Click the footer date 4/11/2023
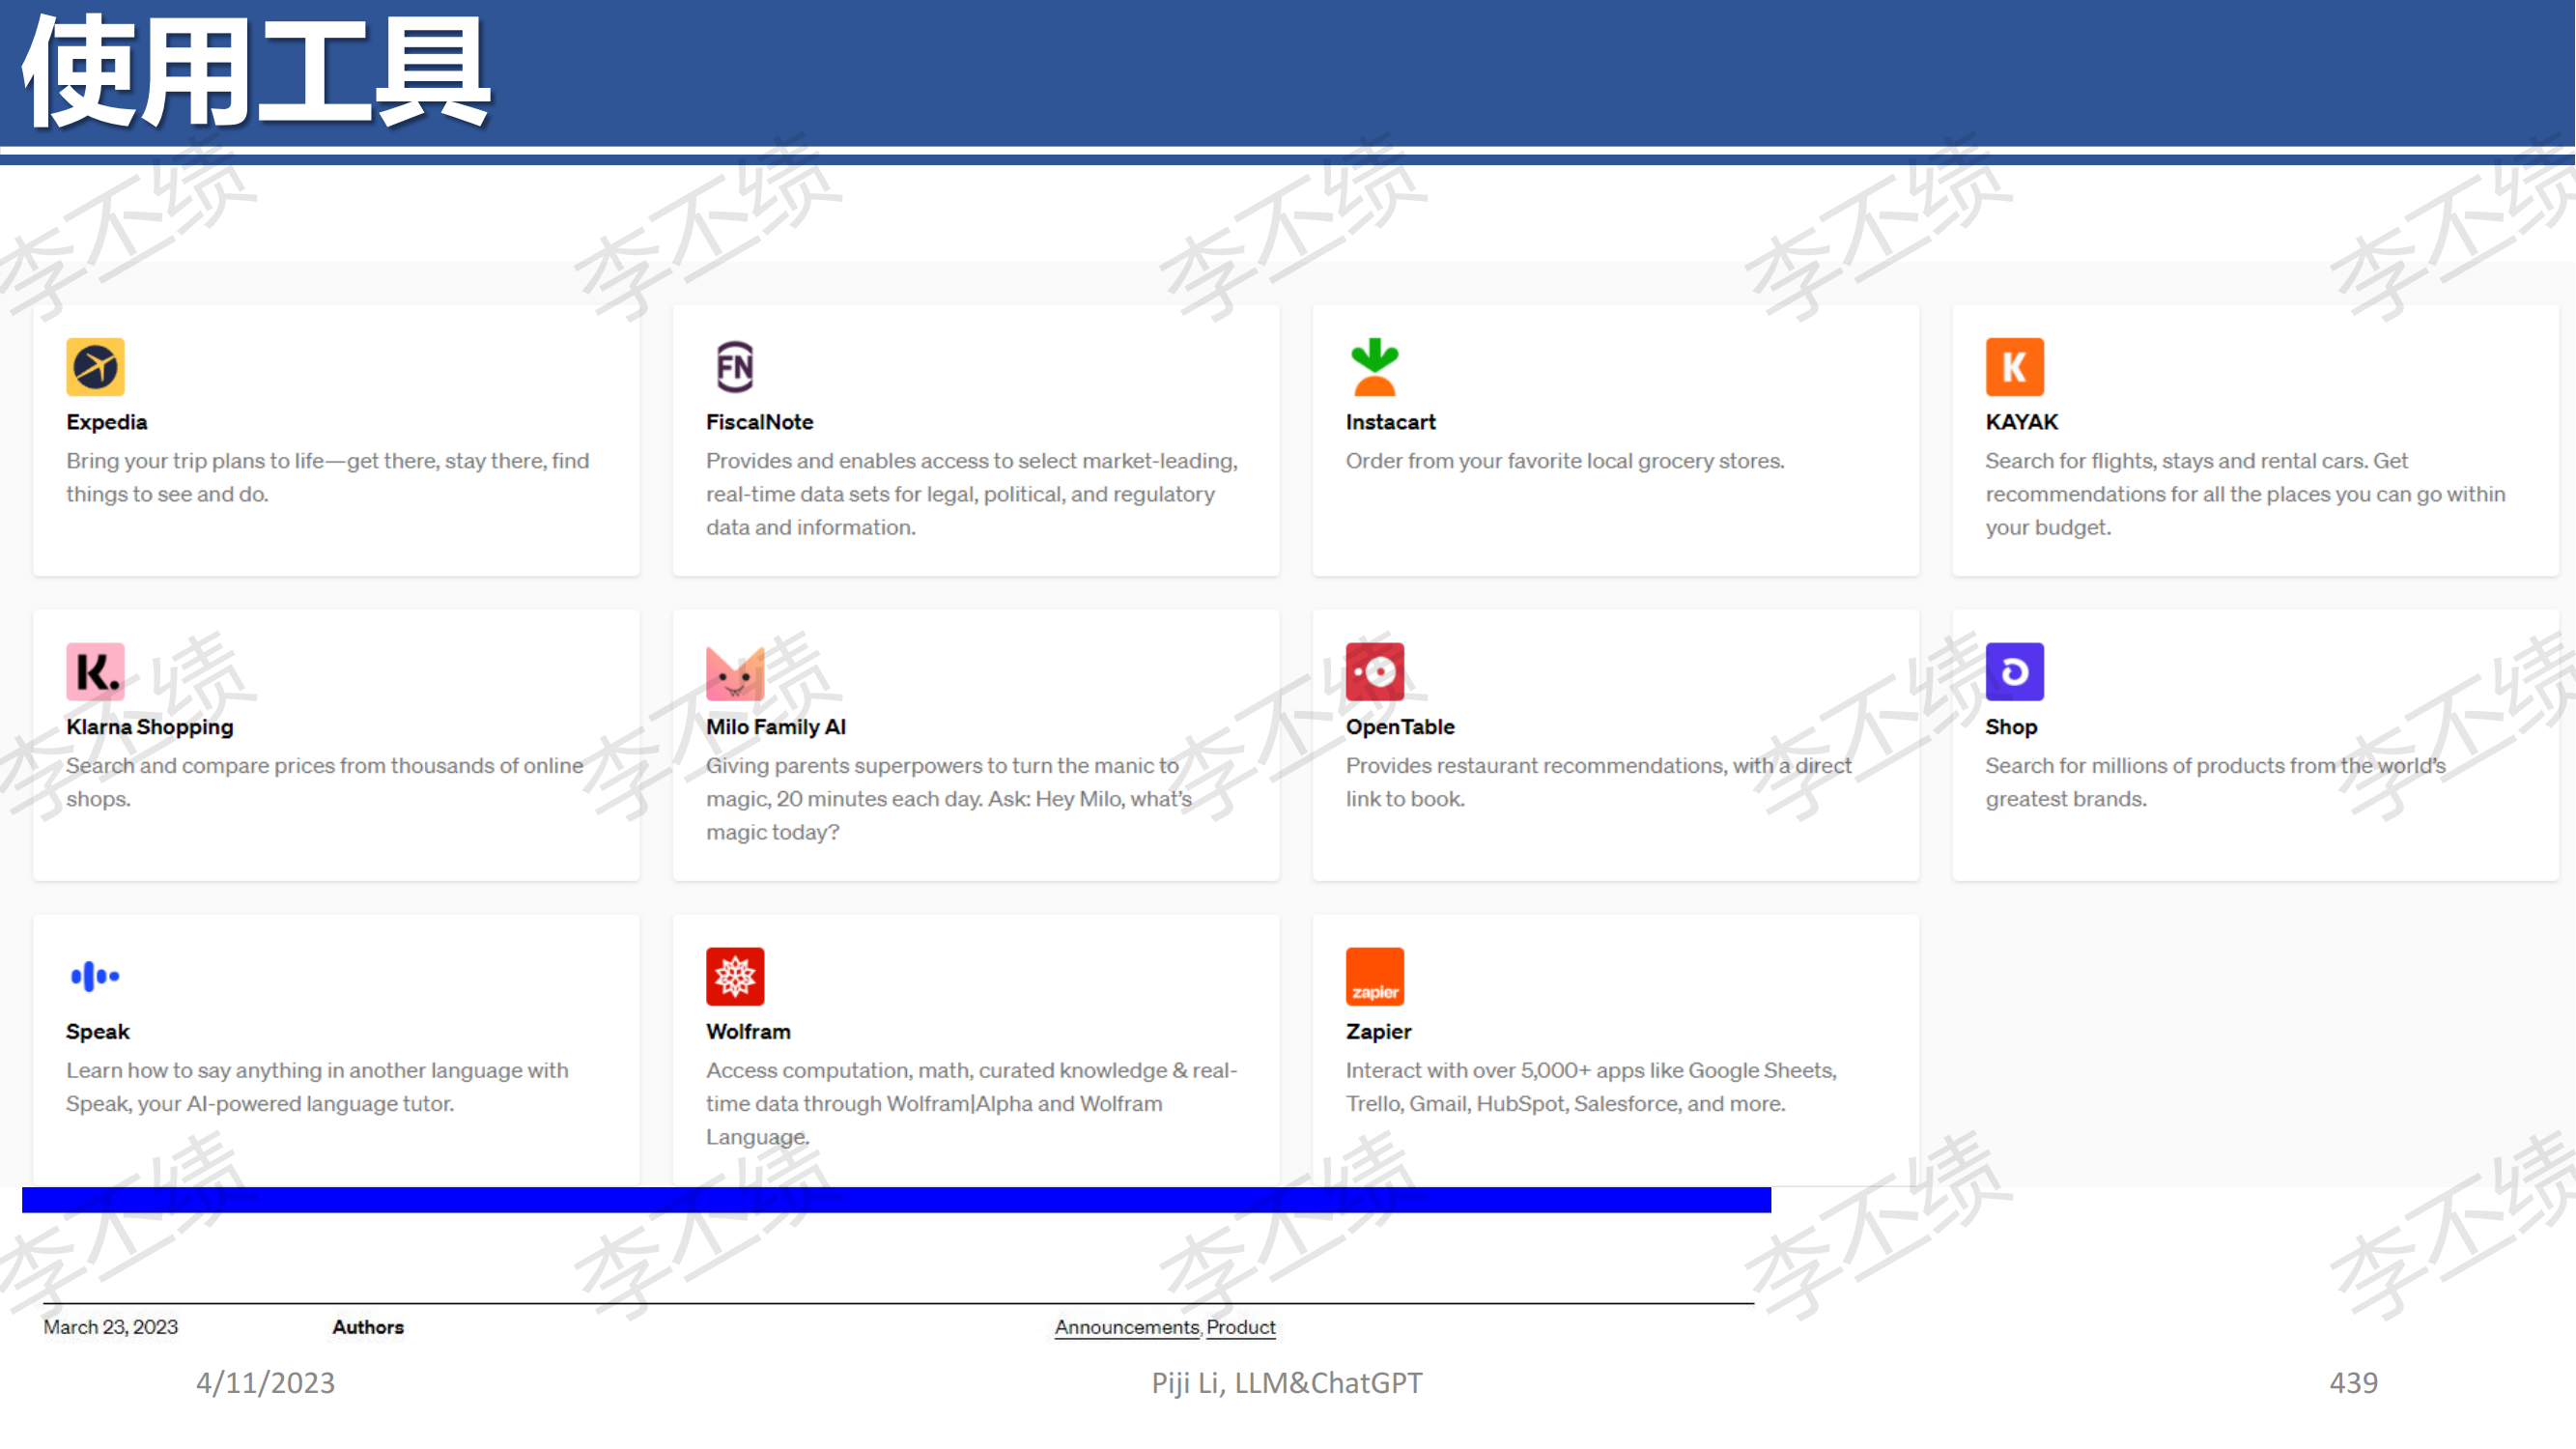Image resolution: width=2576 pixels, height=1449 pixels. (x=265, y=1382)
